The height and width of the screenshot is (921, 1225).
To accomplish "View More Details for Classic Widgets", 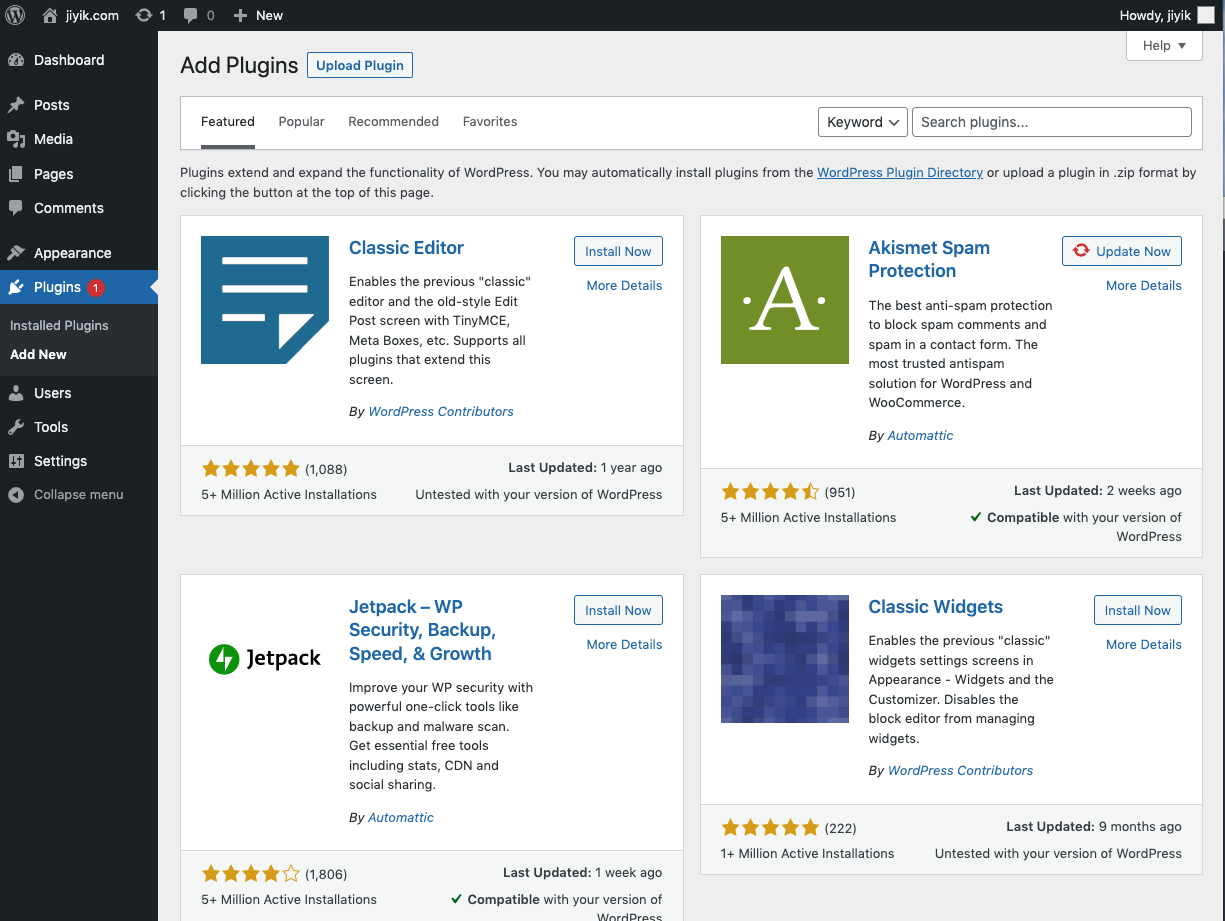I will tap(1144, 644).
